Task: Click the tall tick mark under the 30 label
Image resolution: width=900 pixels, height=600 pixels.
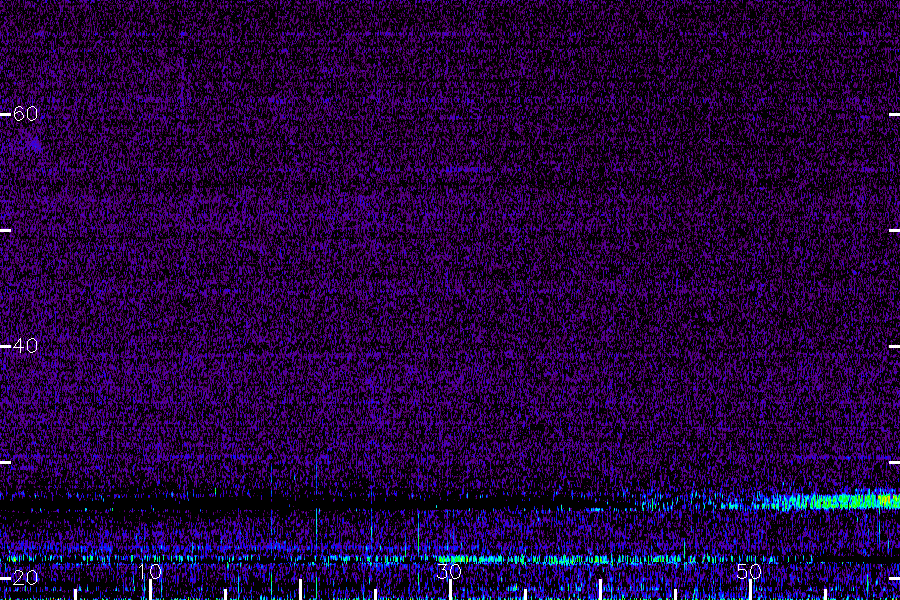Action: coord(451,590)
